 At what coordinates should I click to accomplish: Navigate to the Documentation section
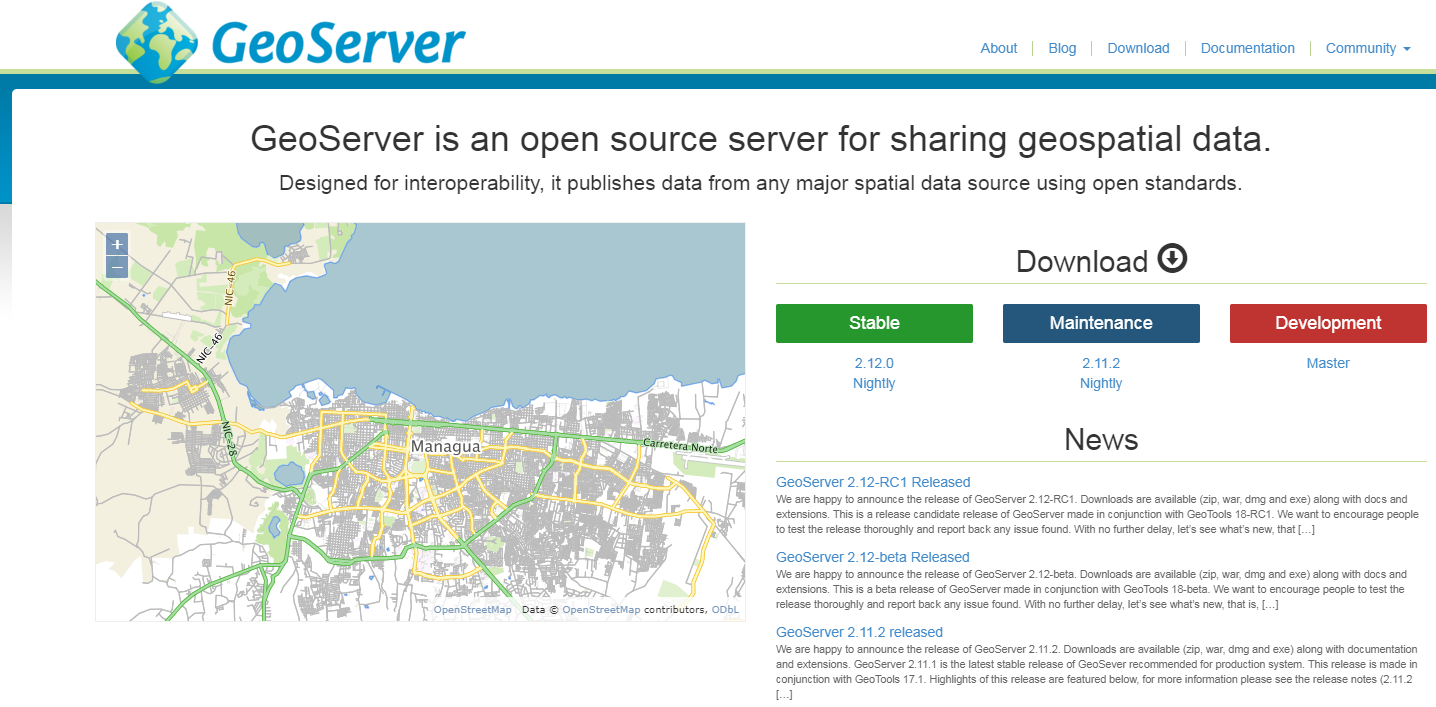(x=1247, y=48)
